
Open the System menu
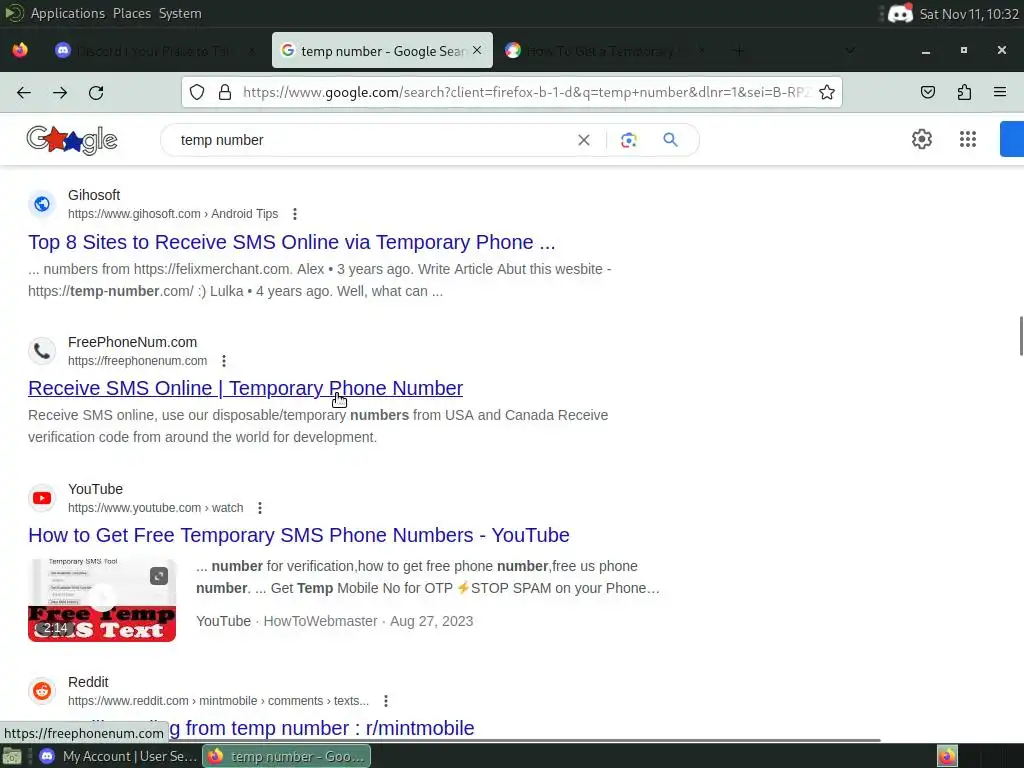click(x=180, y=13)
